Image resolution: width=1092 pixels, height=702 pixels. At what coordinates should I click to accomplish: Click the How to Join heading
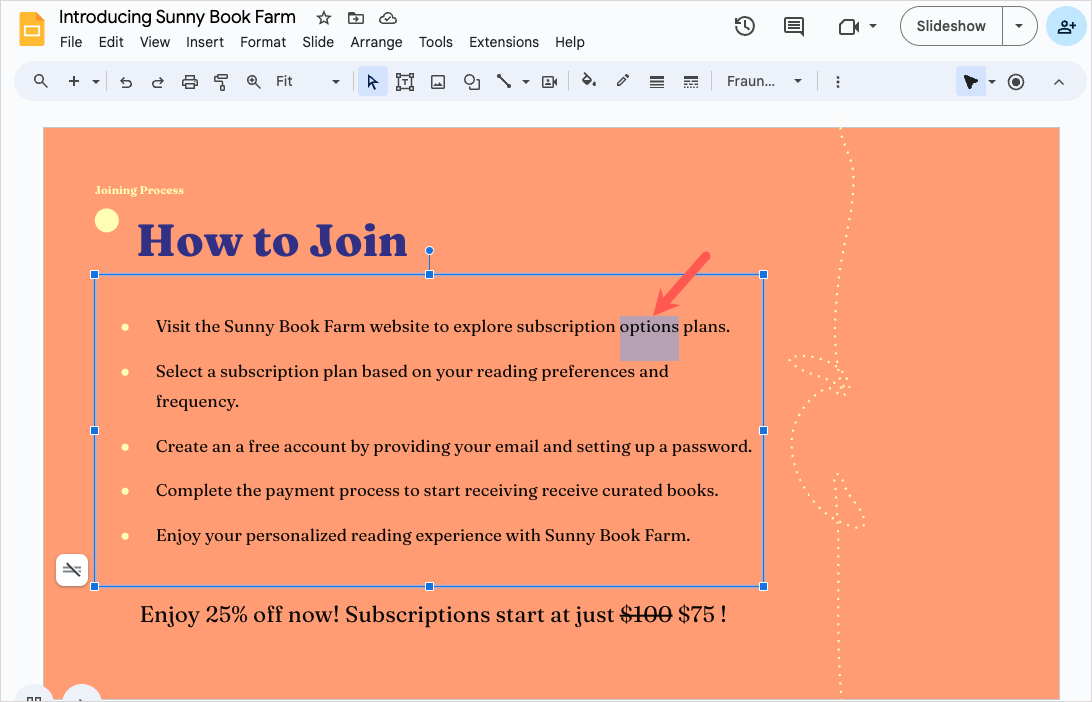point(272,241)
